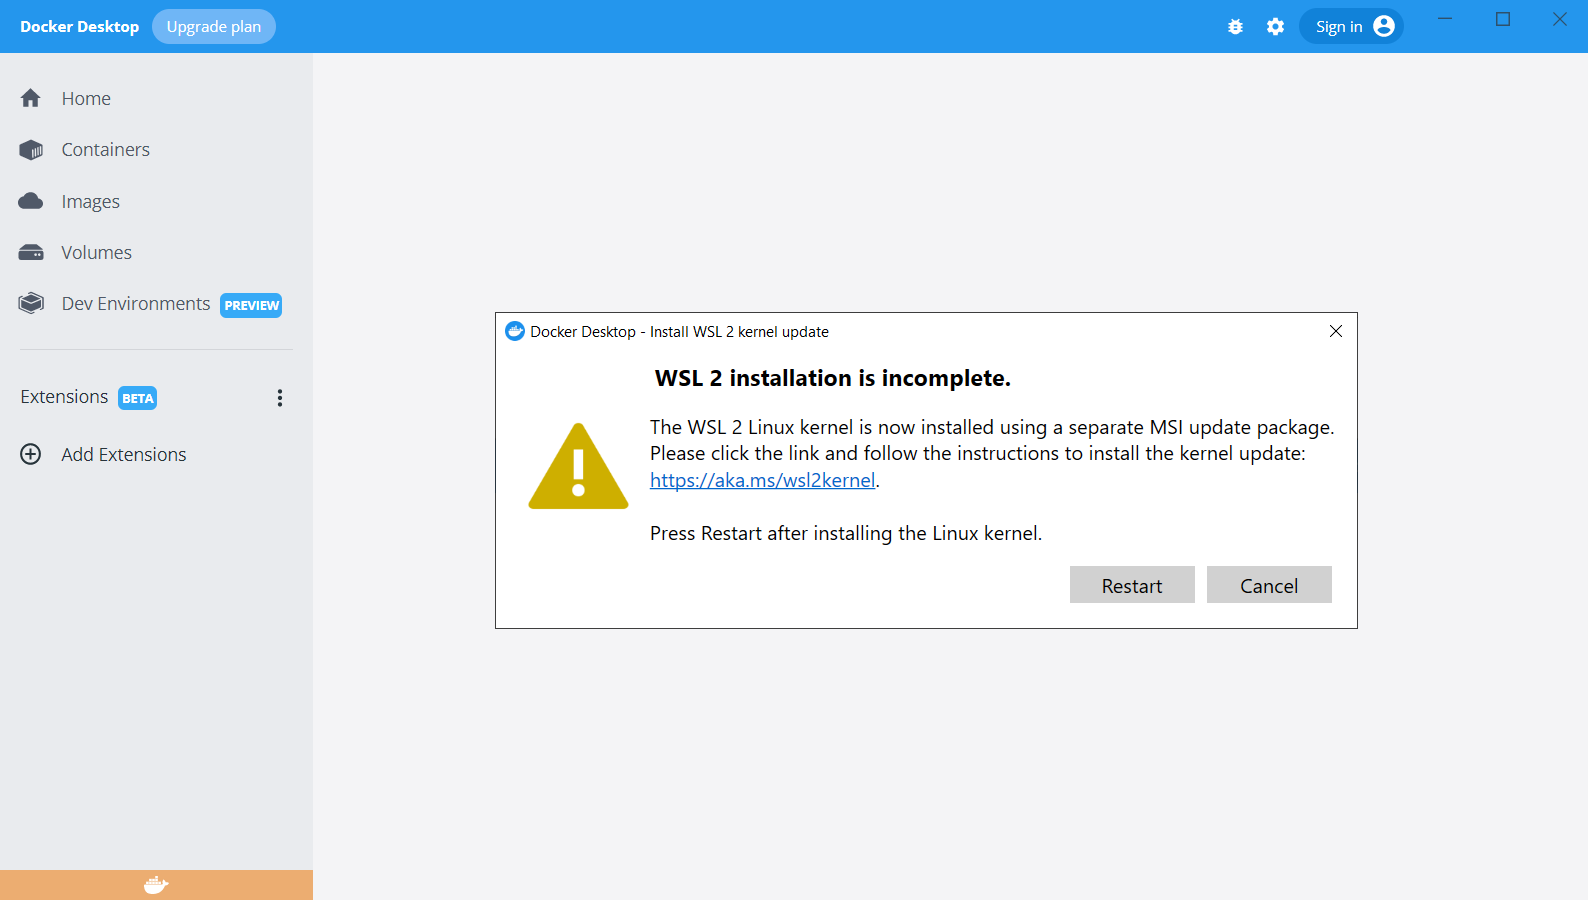Click the Sign in button
Viewport: 1588px width, 900px height.
1351,27
